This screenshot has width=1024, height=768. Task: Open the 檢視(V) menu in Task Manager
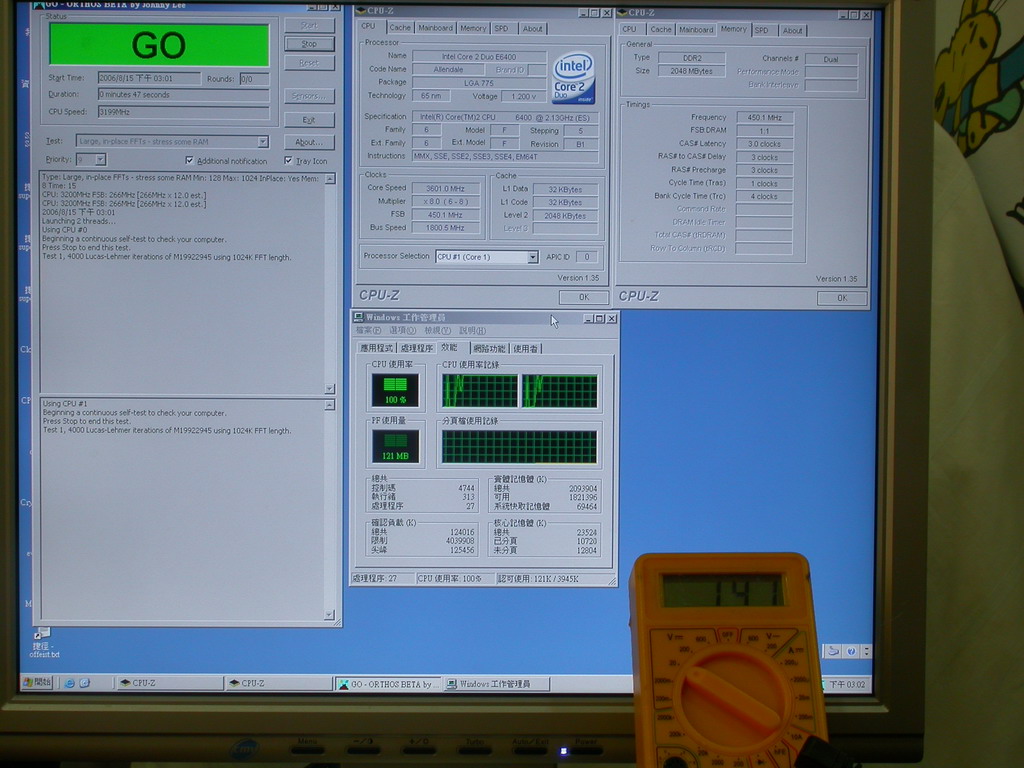point(438,330)
